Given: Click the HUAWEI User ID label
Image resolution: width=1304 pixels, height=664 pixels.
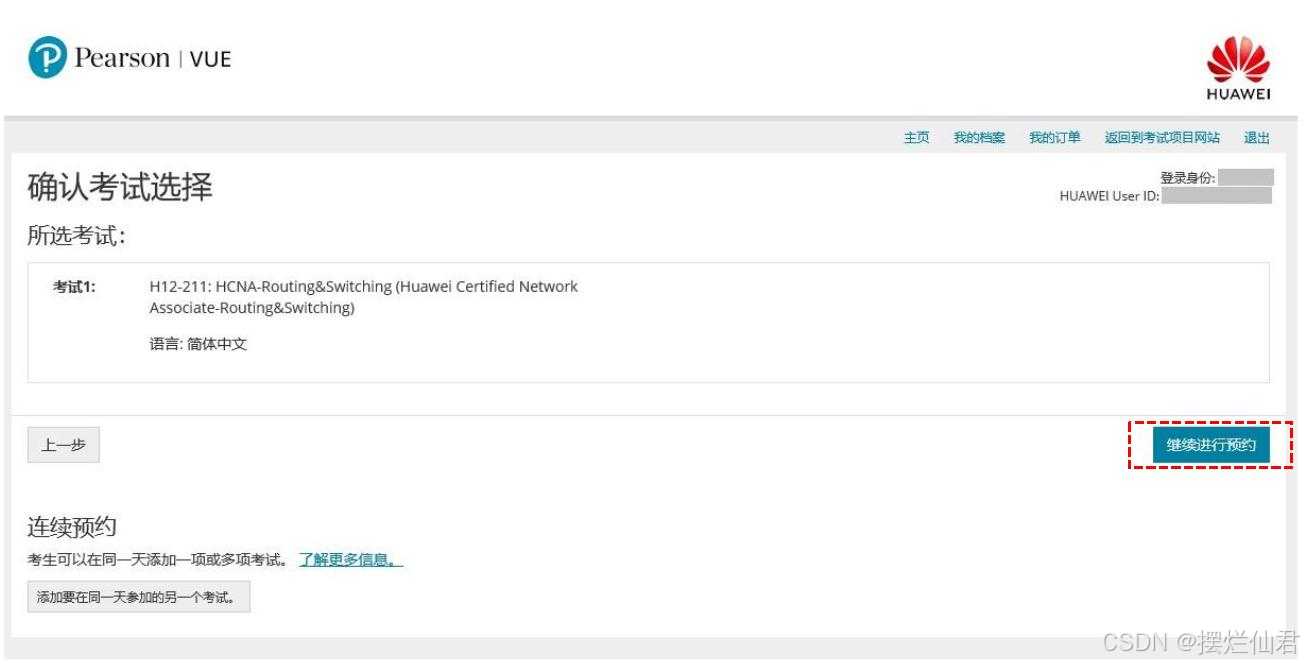Looking at the screenshot, I should pos(1109,196).
